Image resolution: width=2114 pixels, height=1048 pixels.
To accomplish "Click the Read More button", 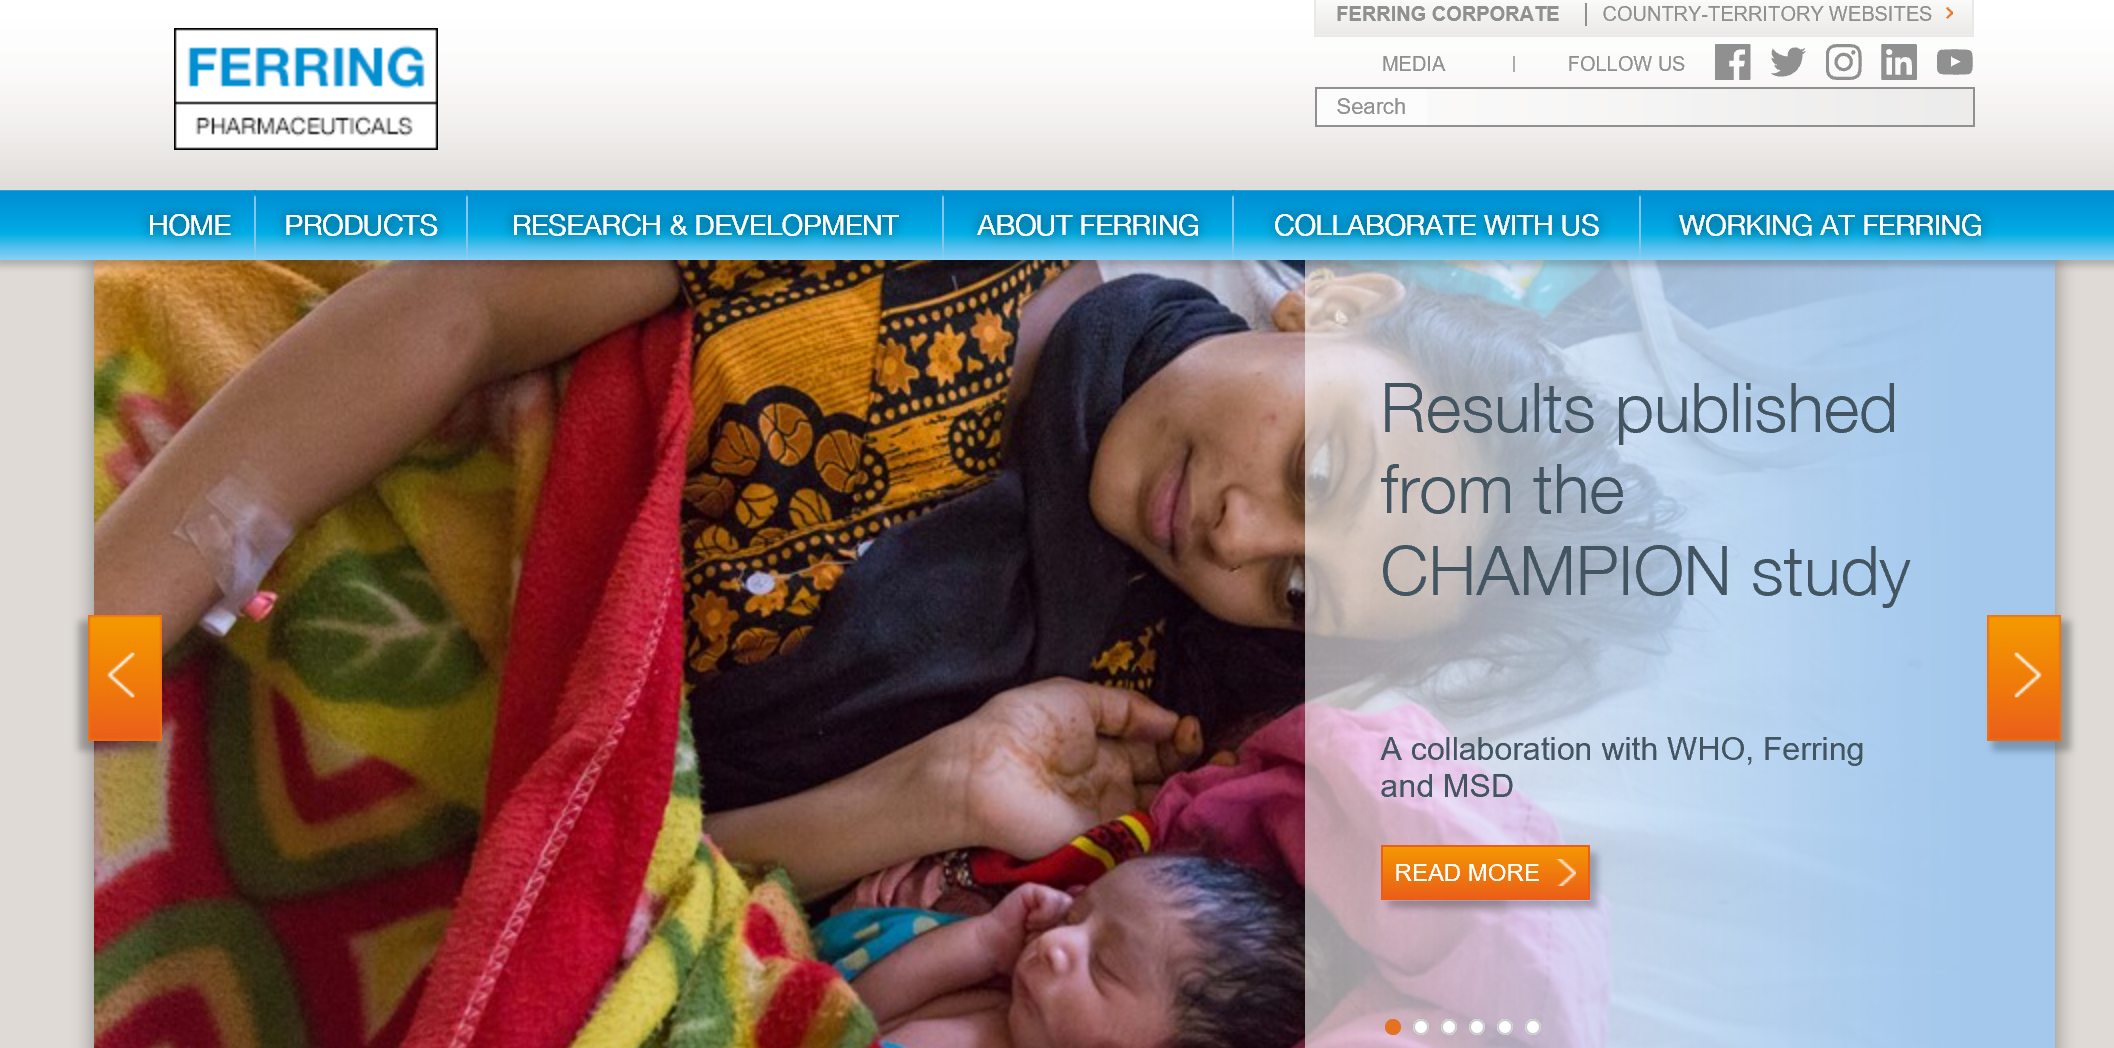I will 1485,873.
